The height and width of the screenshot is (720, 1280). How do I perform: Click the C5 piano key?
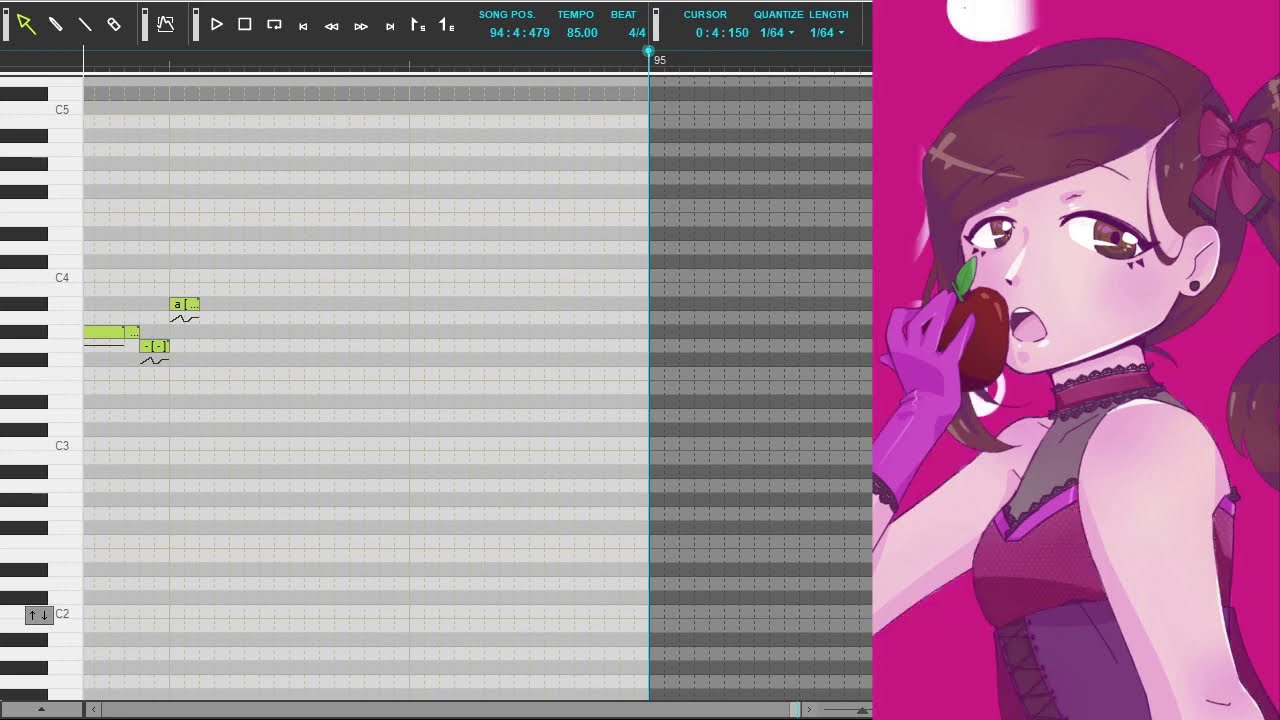coord(41,110)
